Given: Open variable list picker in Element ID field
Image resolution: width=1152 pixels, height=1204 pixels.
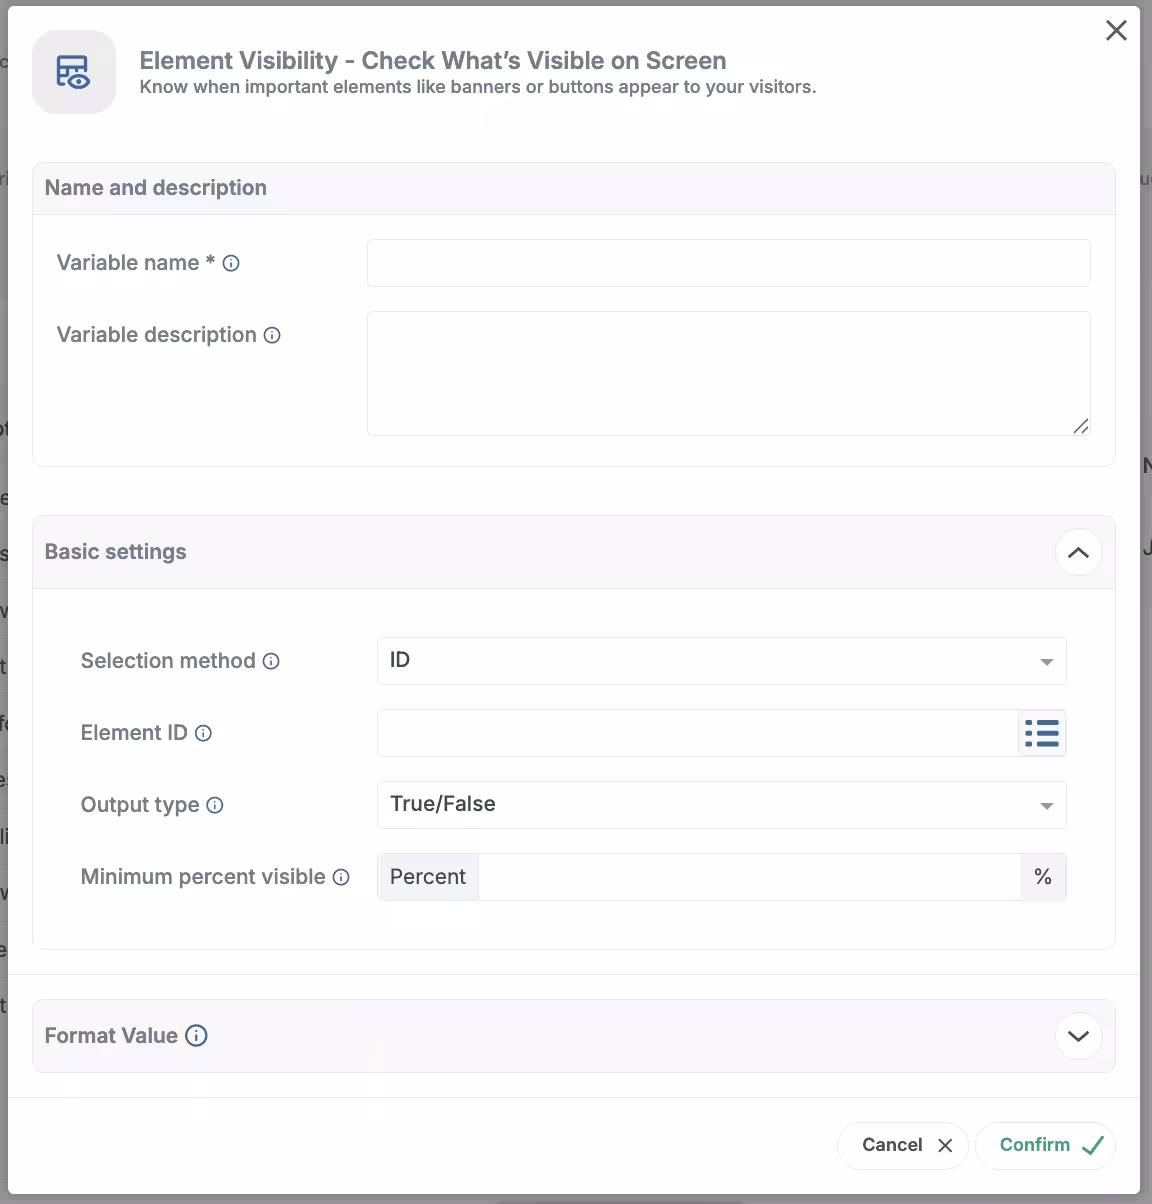Looking at the screenshot, I should tap(1042, 733).
